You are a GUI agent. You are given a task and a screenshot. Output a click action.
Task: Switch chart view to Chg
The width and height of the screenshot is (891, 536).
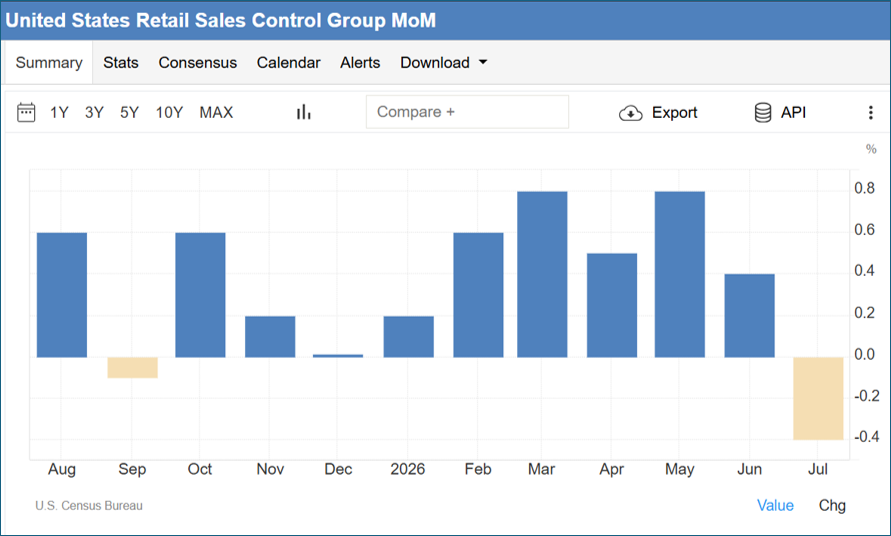point(832,505)
